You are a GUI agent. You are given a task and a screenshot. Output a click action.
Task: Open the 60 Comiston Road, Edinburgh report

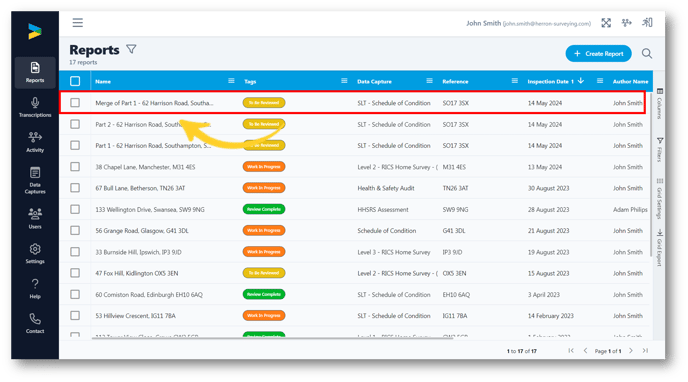(149, 295)
